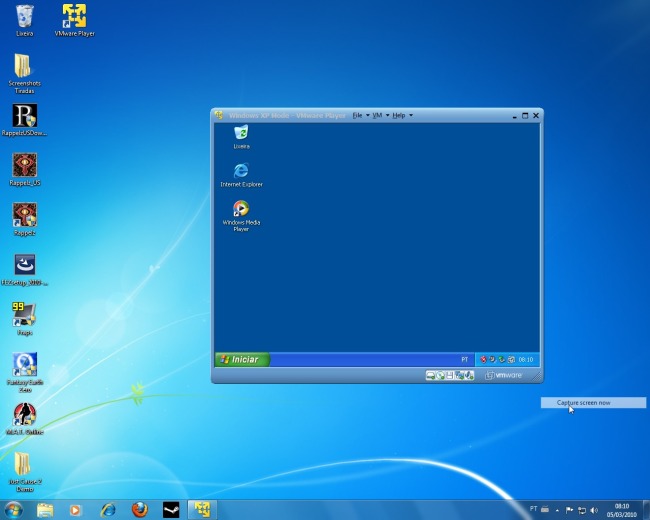Select Internet Explorer icon on the XP desktop
650x520 pixels.
point(241,175)
